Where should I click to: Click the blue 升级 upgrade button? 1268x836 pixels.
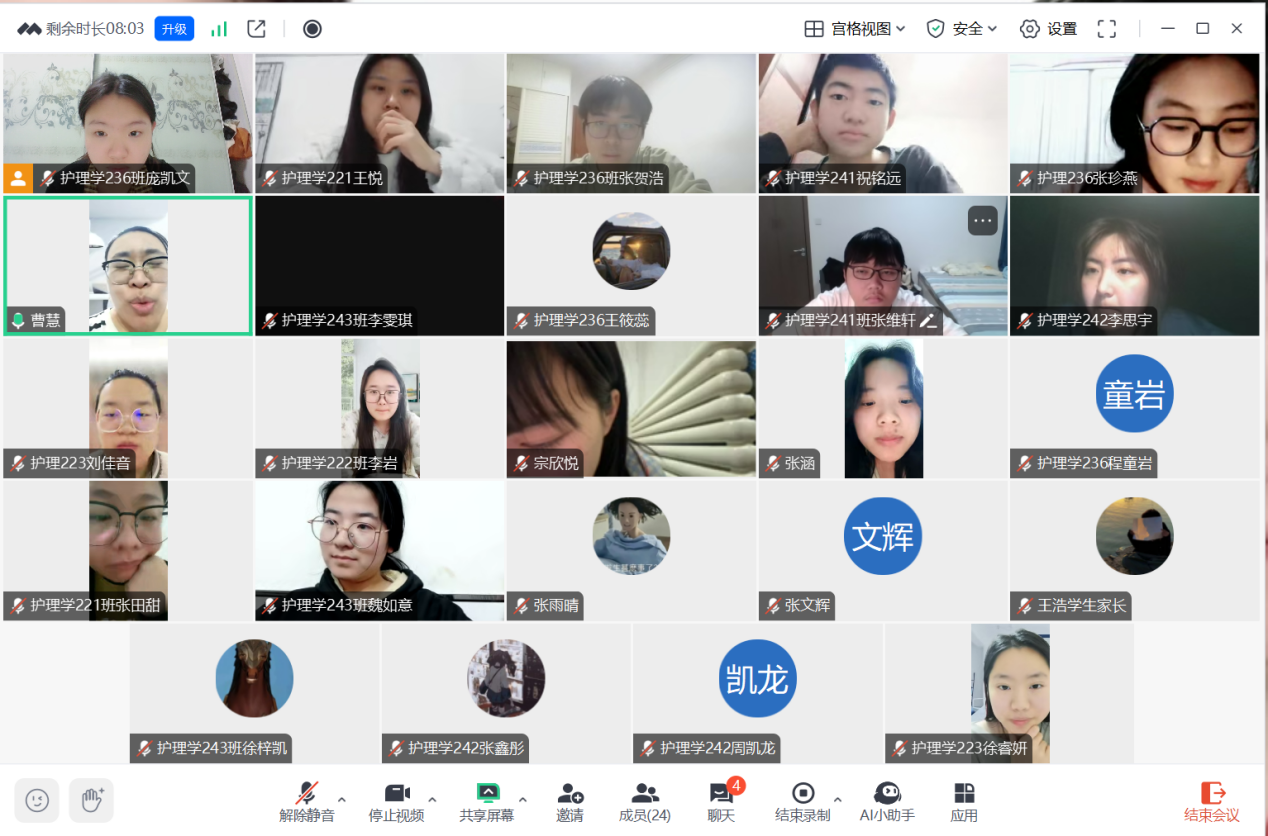tap(174, 29)
